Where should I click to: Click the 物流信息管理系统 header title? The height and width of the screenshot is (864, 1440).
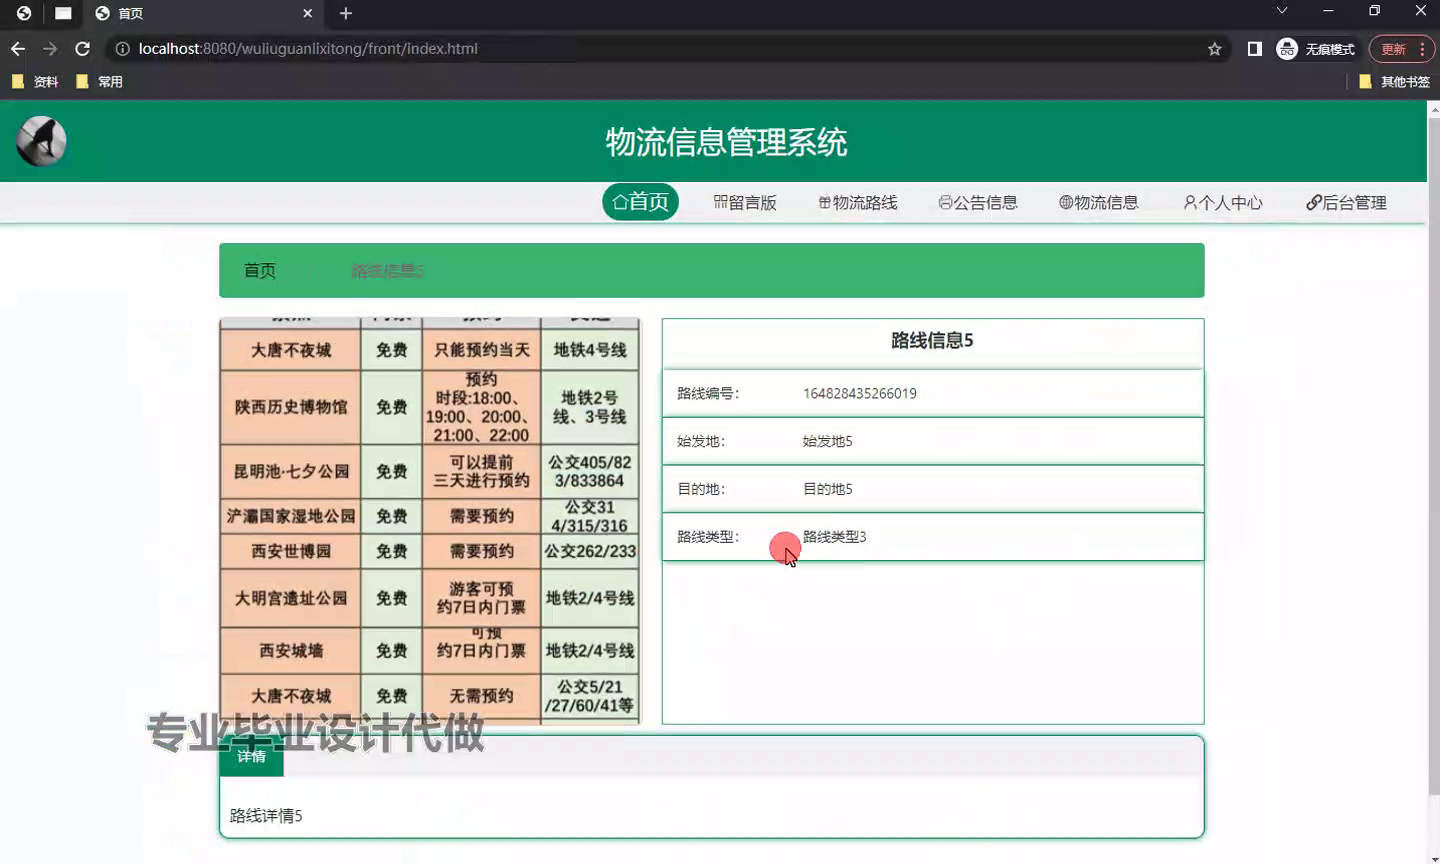pyautogui.click(x=727, y=142)
